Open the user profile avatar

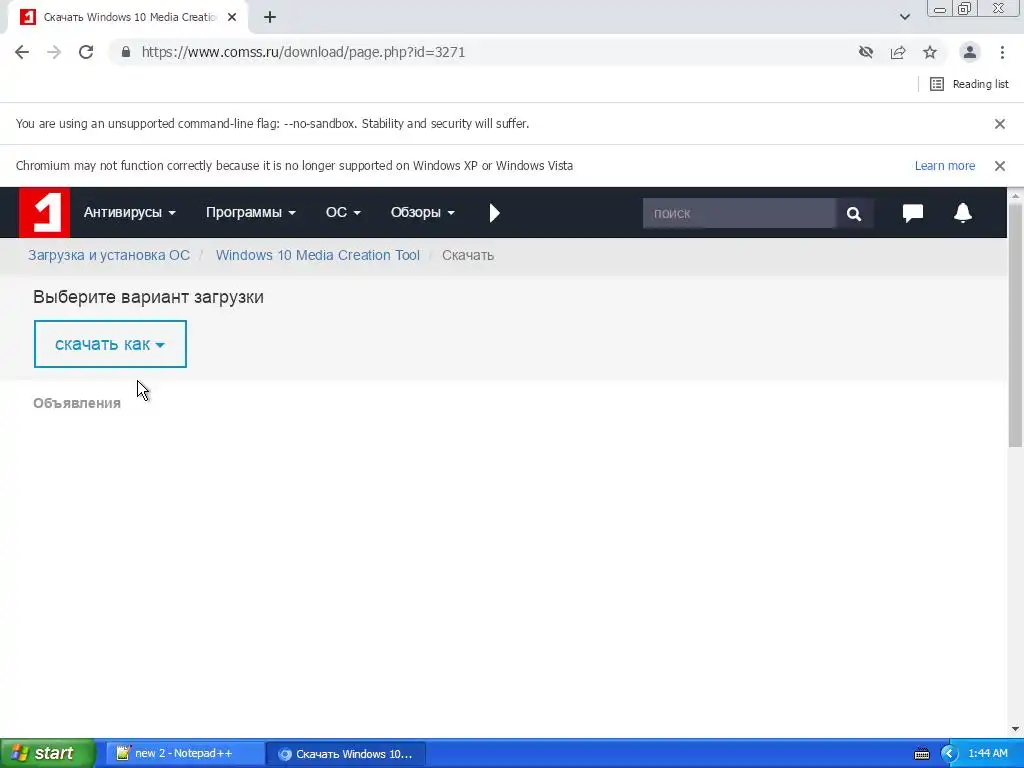[x=970, y=52]
